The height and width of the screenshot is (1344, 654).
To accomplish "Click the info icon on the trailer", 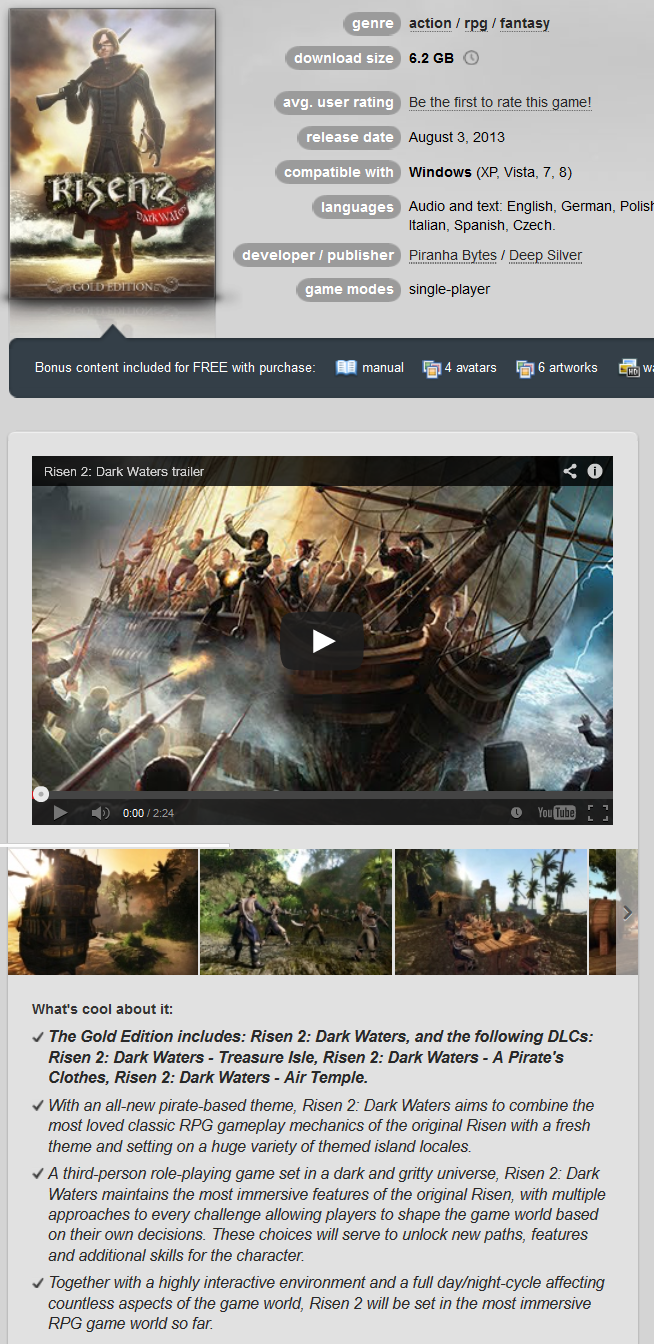I will coord(595,471).
